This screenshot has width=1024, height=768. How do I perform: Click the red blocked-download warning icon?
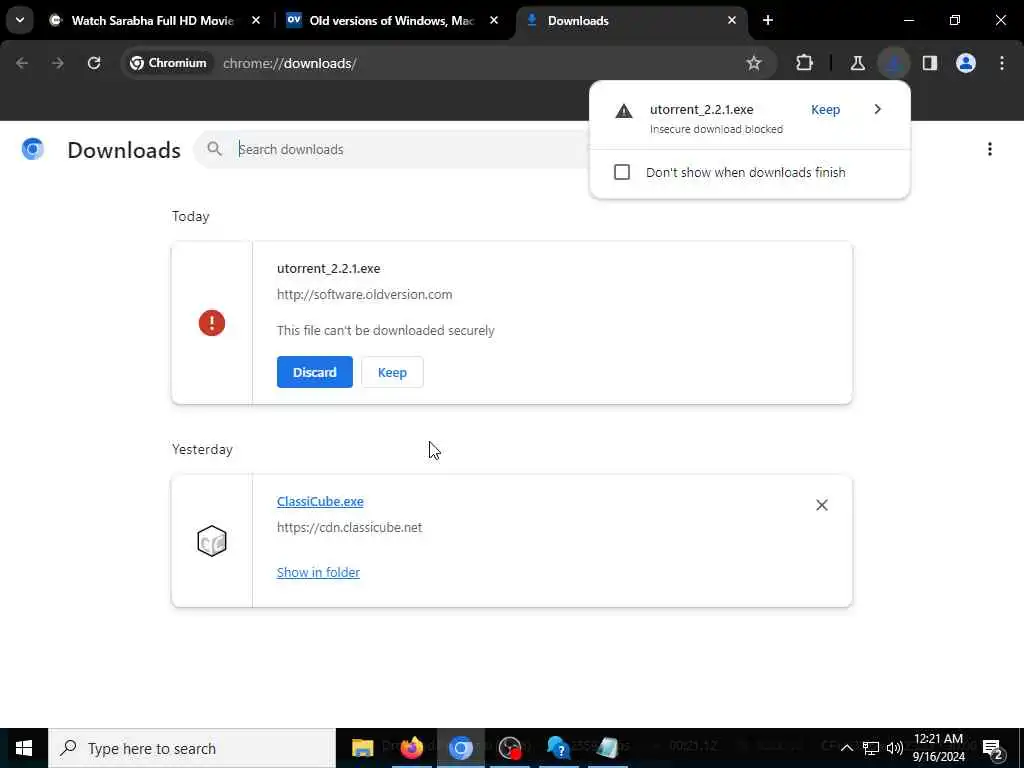(x=212, y=323)
